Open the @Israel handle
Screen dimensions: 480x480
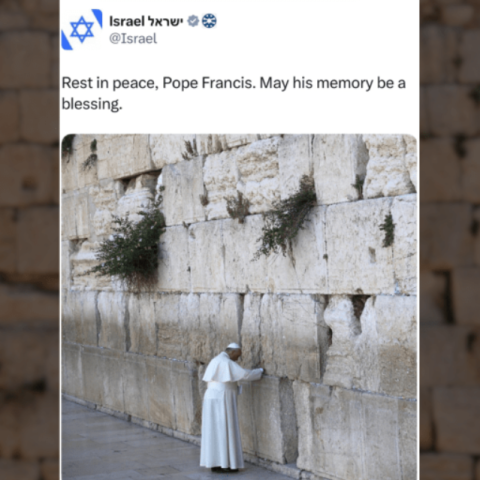[133, 39]
